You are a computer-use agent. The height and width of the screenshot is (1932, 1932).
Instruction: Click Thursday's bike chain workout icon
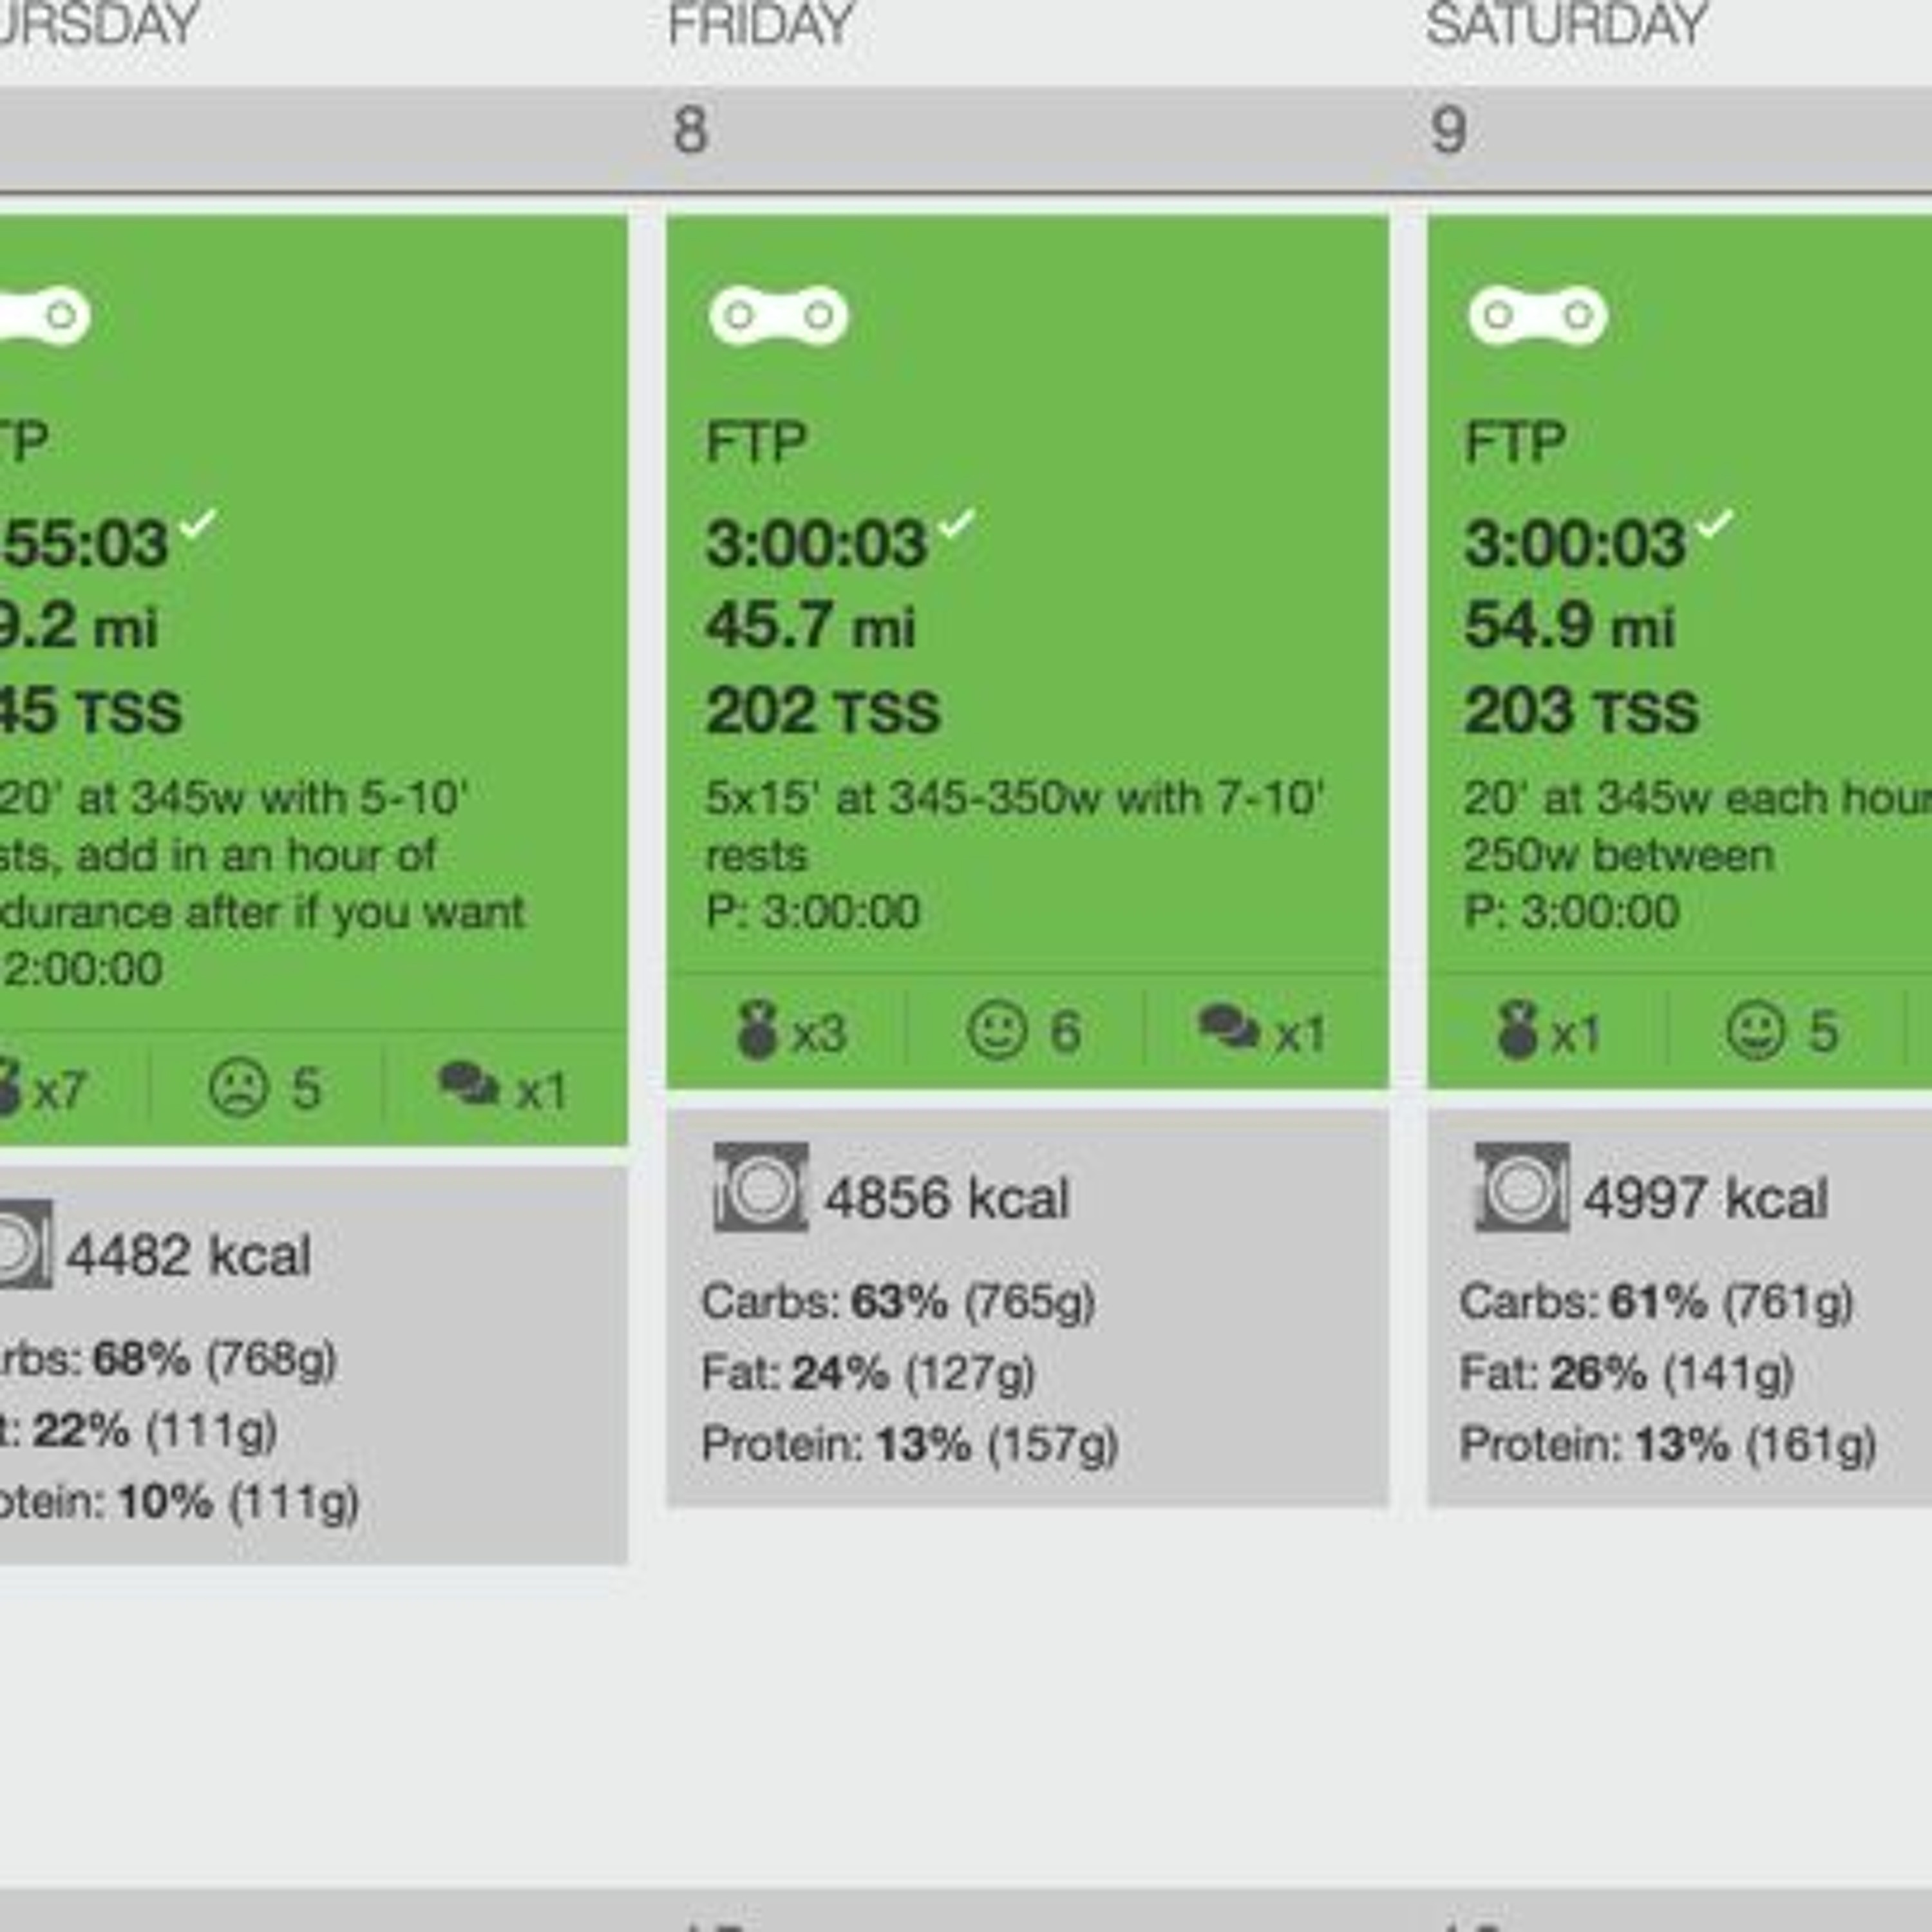[45, 316]
